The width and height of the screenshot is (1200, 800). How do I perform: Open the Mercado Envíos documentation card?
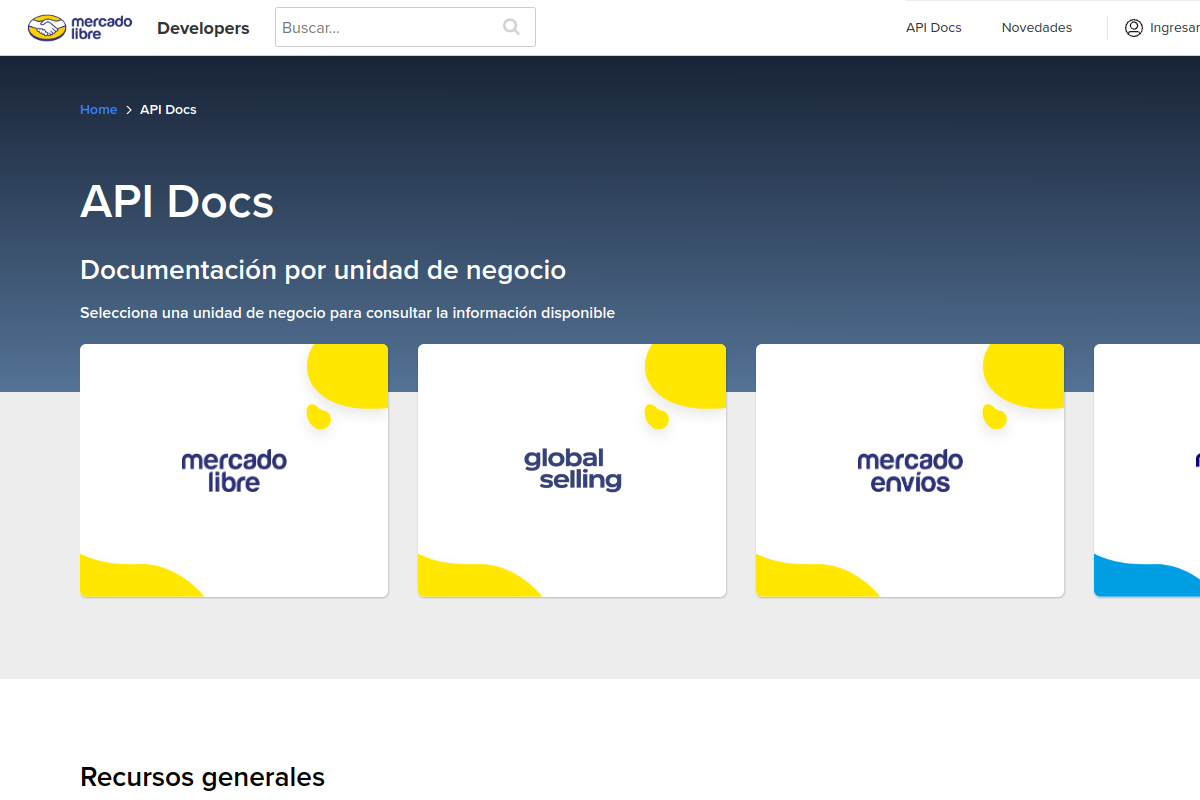[x=910, y=471]
